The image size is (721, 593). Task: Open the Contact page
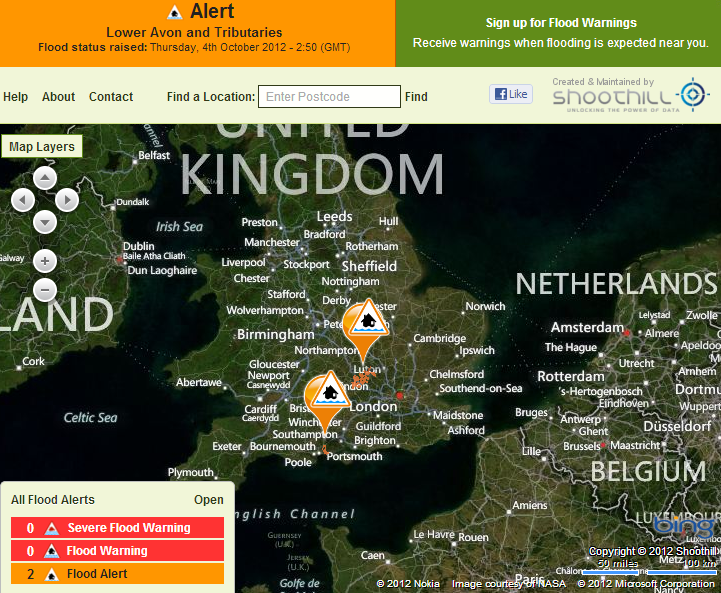tap(111, 97)
